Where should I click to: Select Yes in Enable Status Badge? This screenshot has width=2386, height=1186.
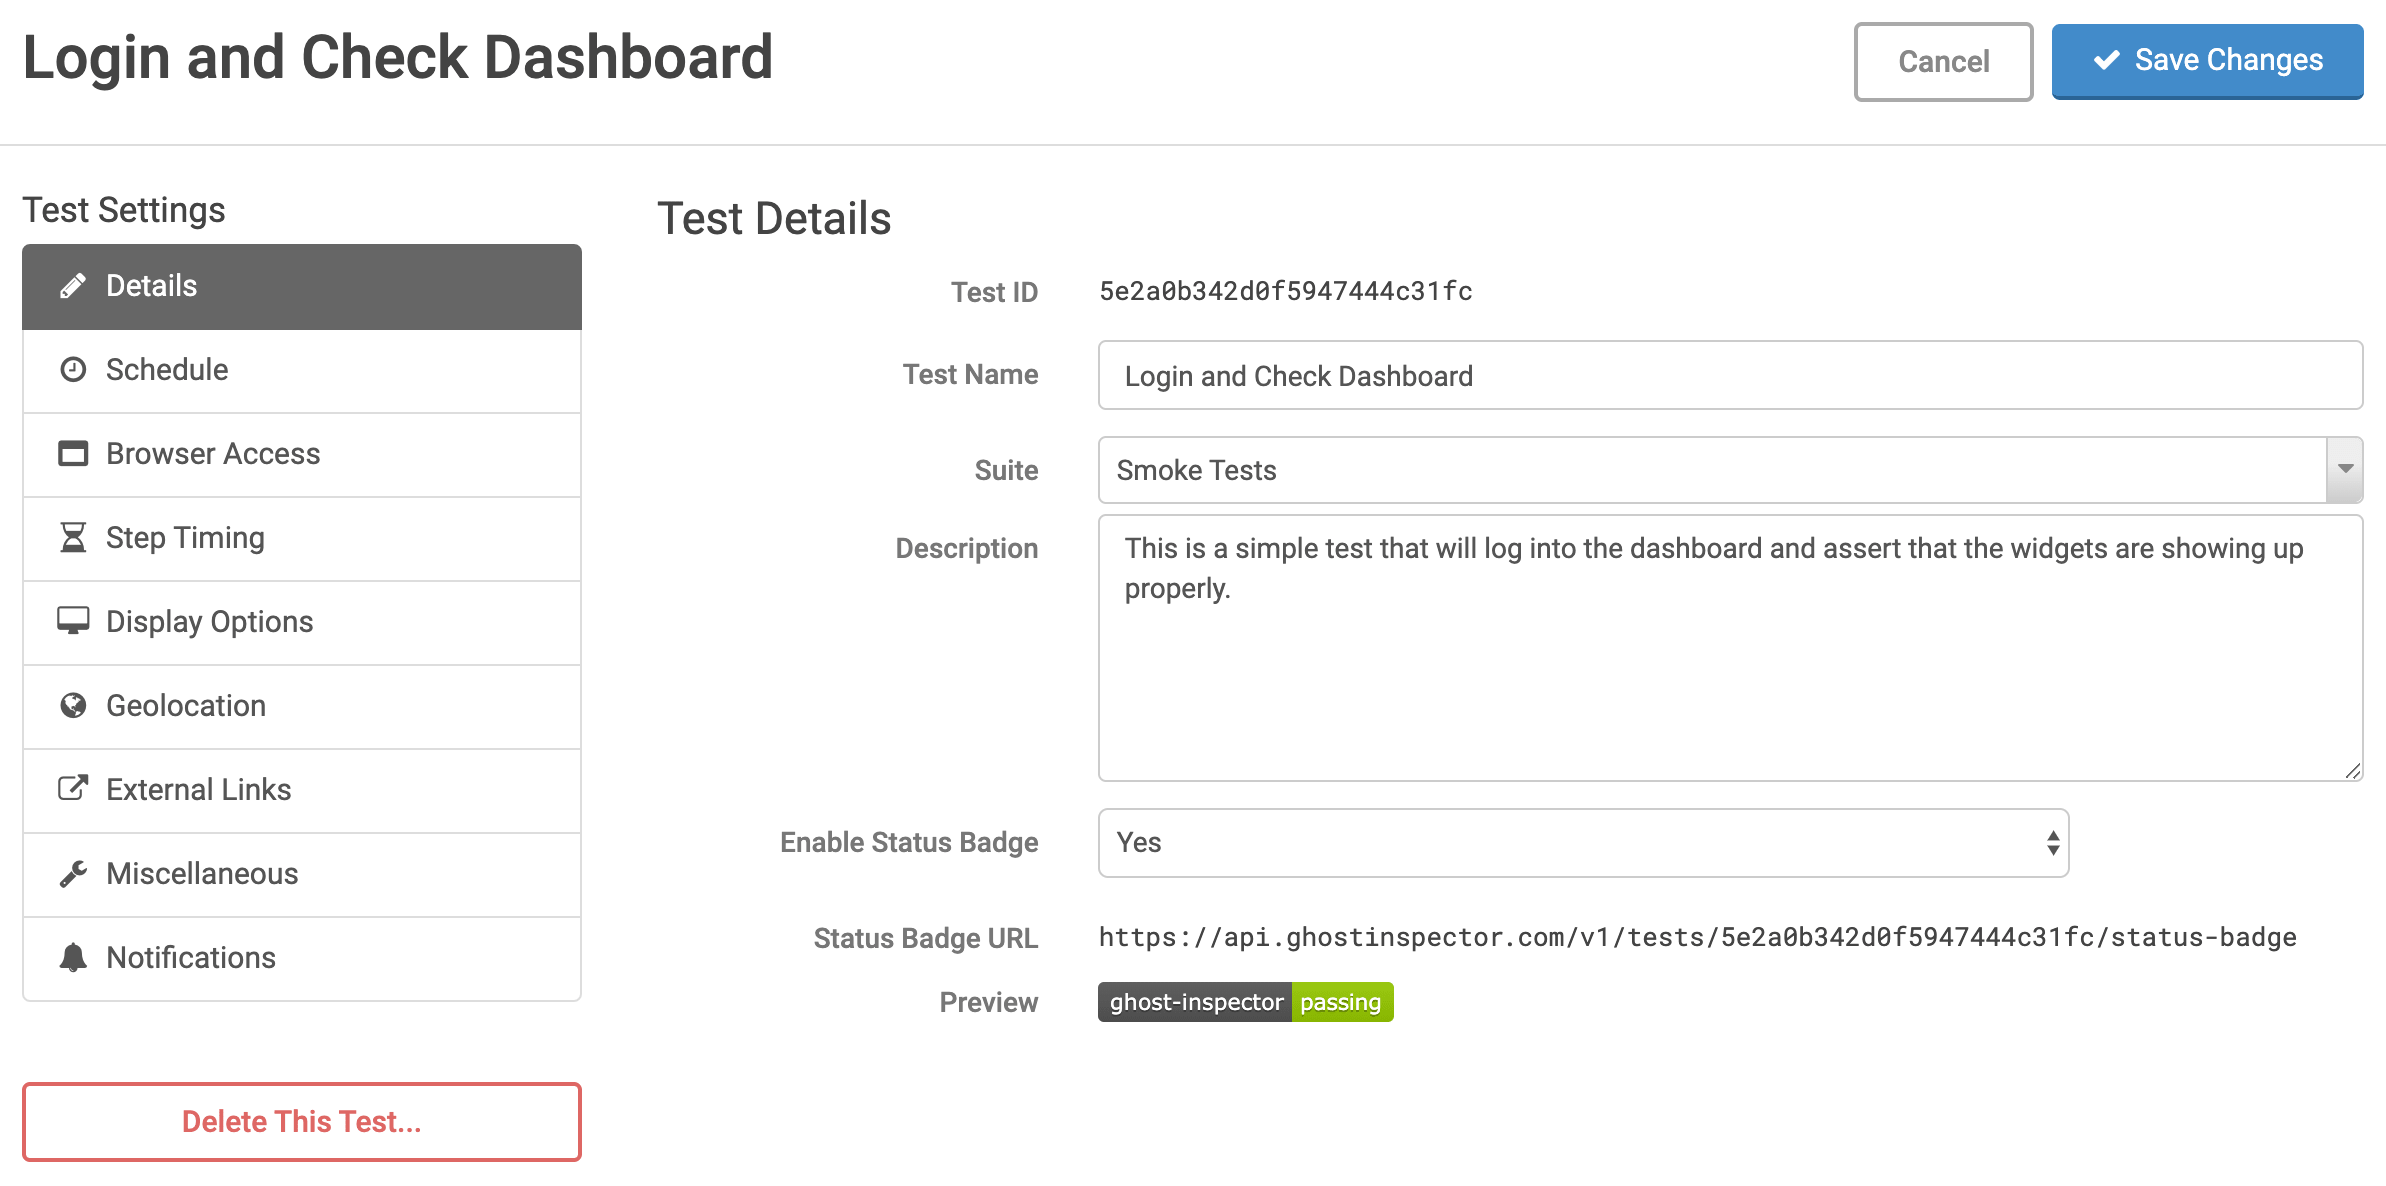point(1583,842)
